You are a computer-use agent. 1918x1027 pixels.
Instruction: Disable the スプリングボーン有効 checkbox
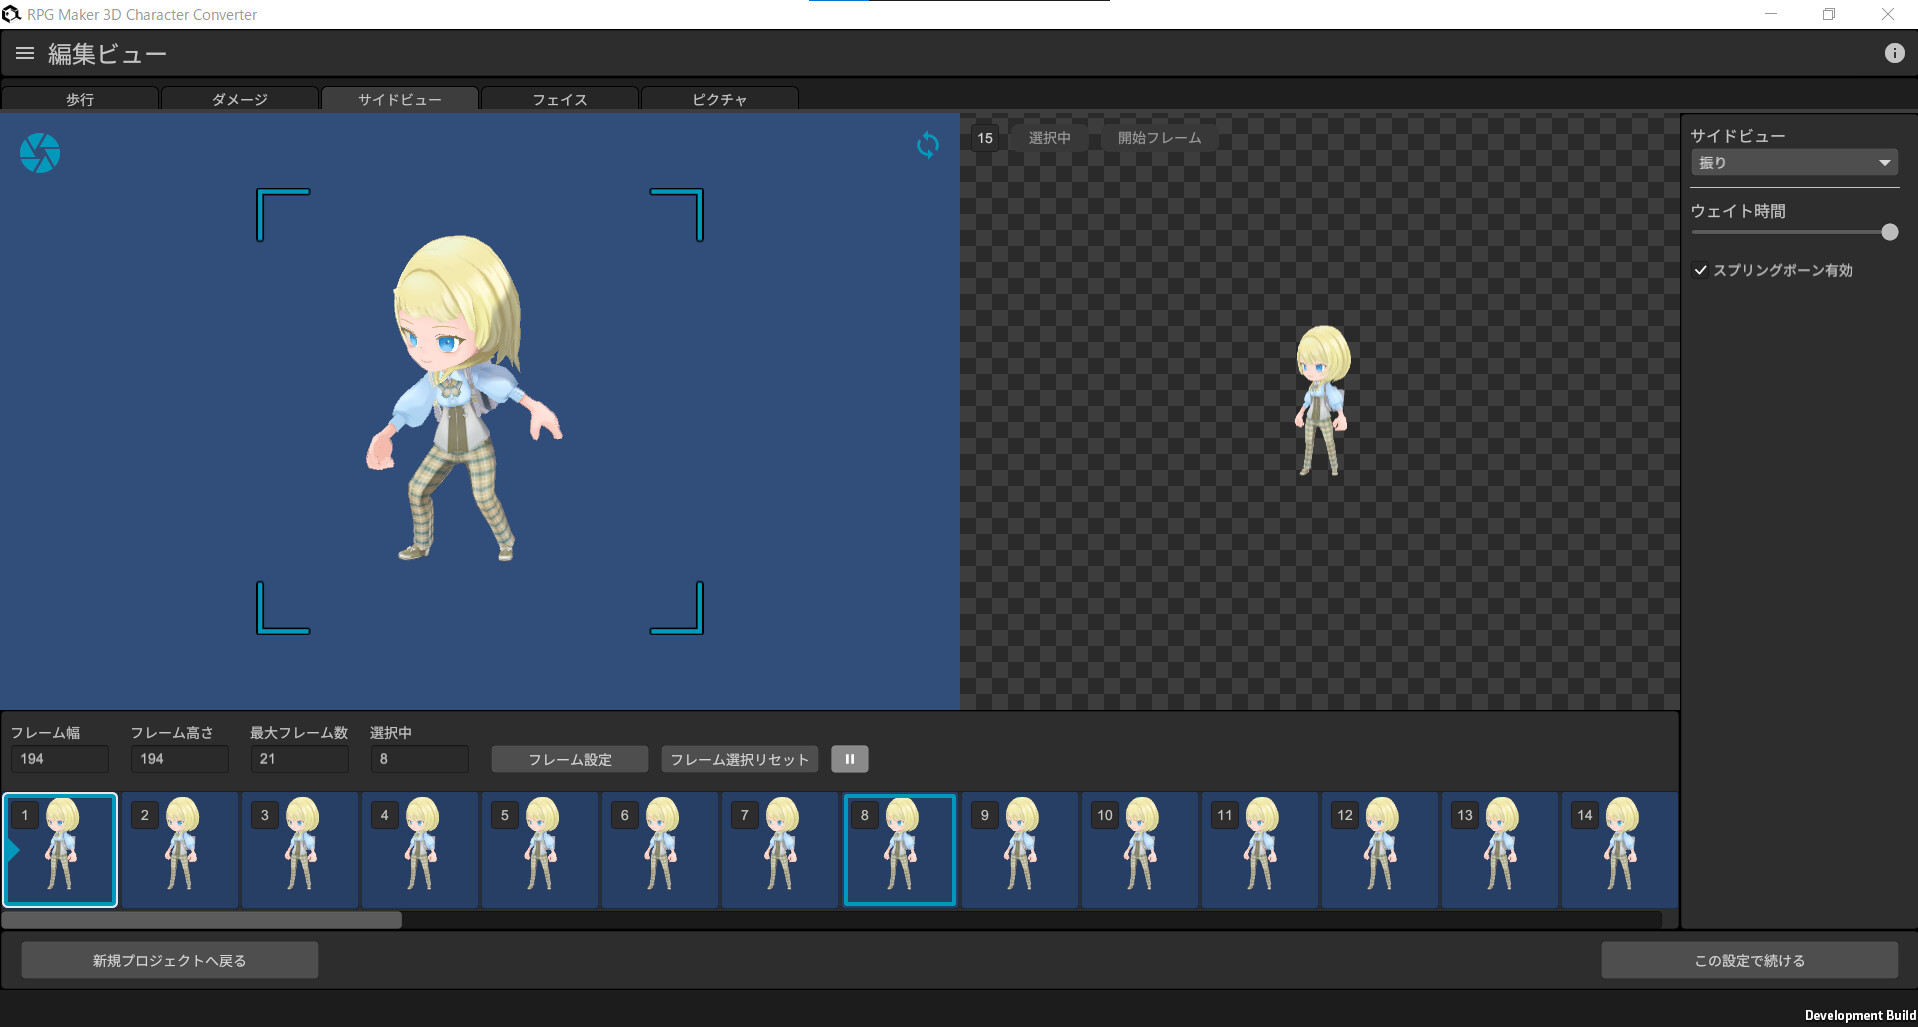1700,270
